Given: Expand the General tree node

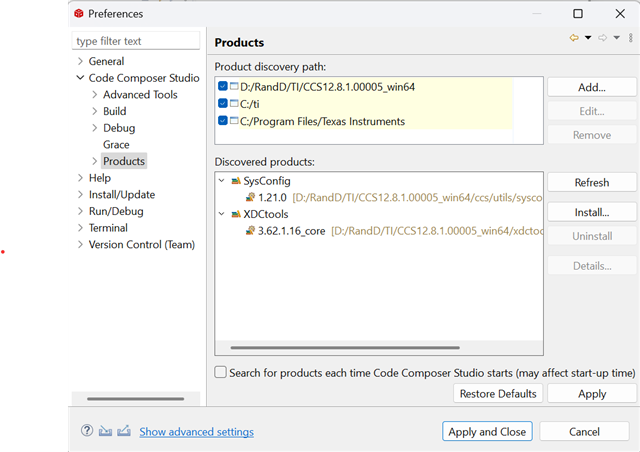Looking at the screenshot, I should click(x=80, y=61).
